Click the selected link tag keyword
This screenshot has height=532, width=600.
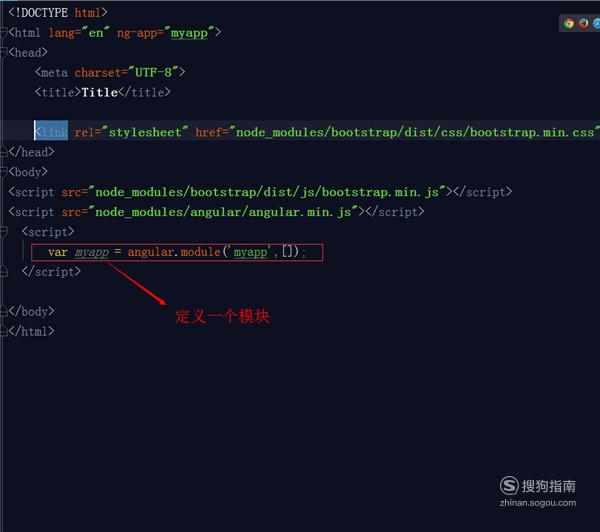(x=51, y=131)
